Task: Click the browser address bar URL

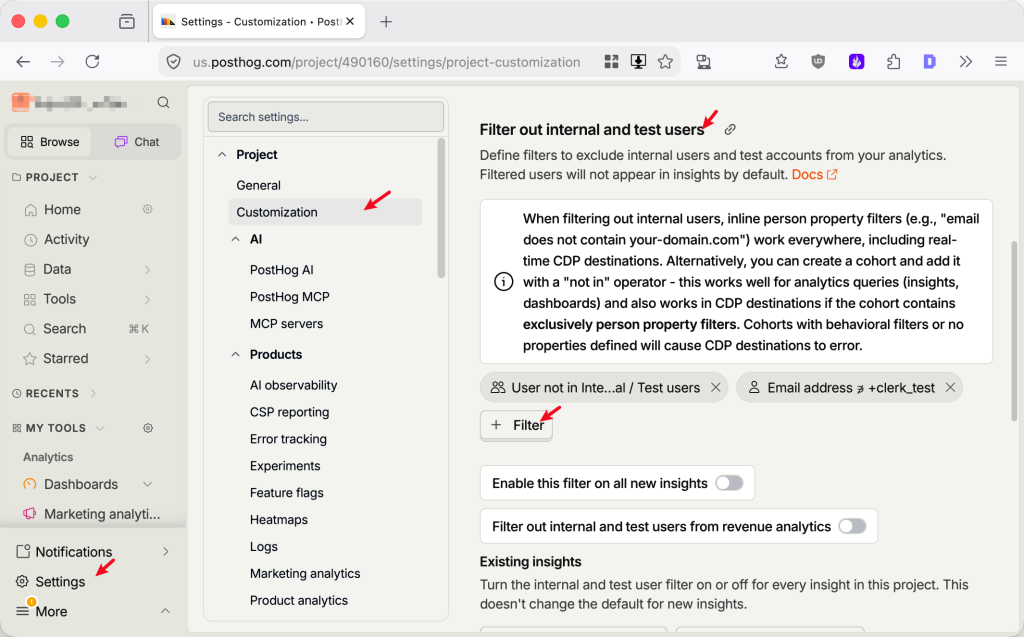Action: (x=386, y=61)
